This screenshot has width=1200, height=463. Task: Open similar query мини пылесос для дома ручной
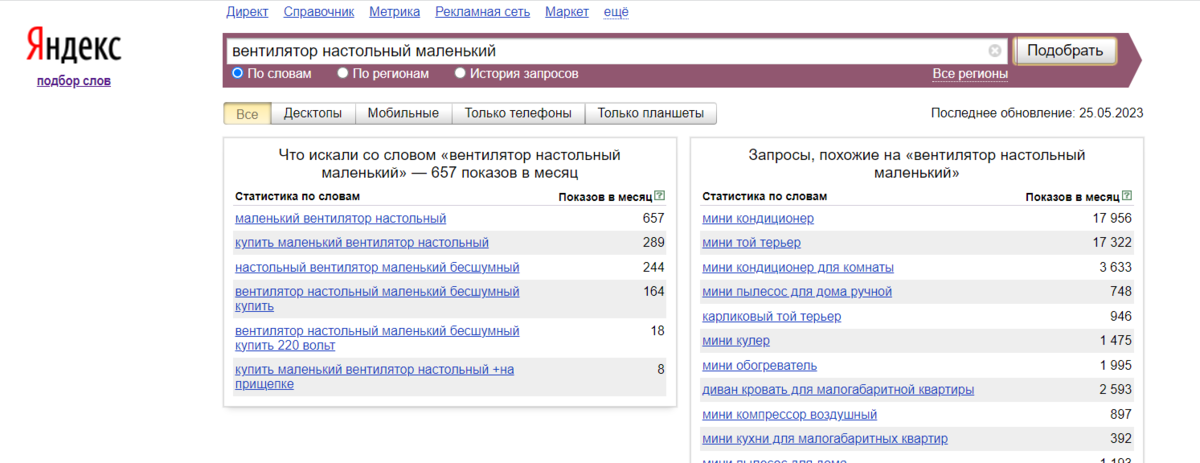tap(797, 291)
